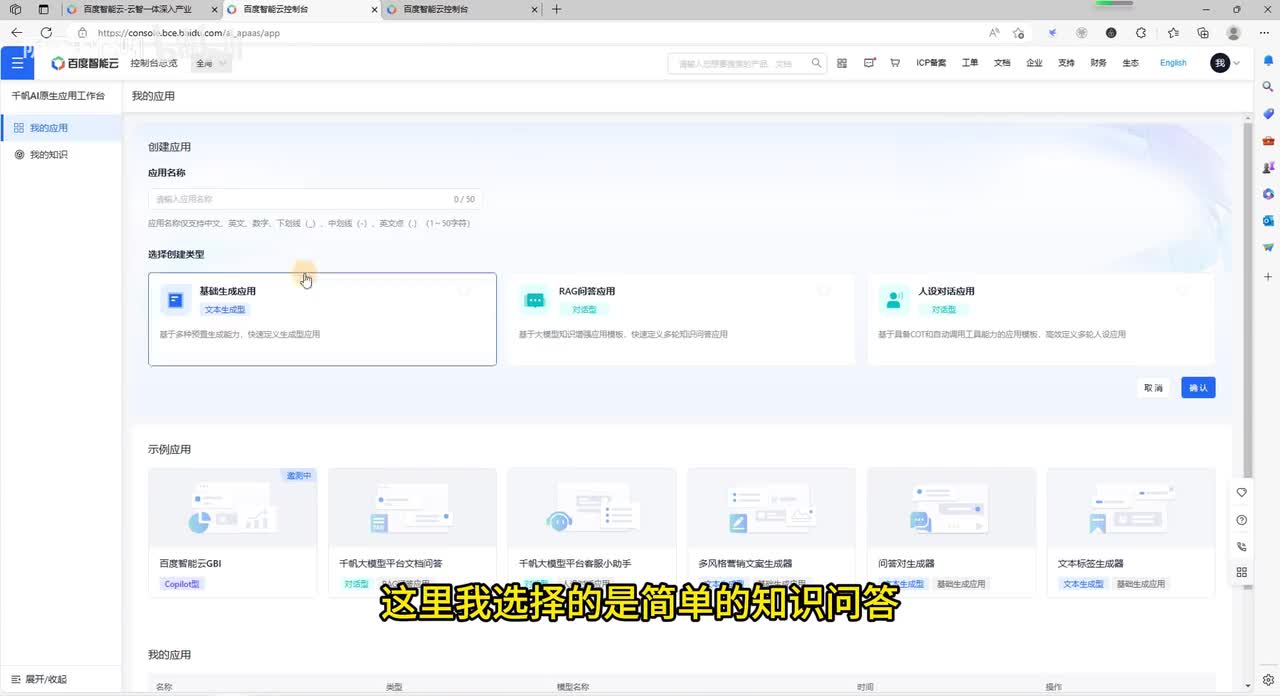
Task: Click the search magnifier icon in header
Action: coord(817,63)
